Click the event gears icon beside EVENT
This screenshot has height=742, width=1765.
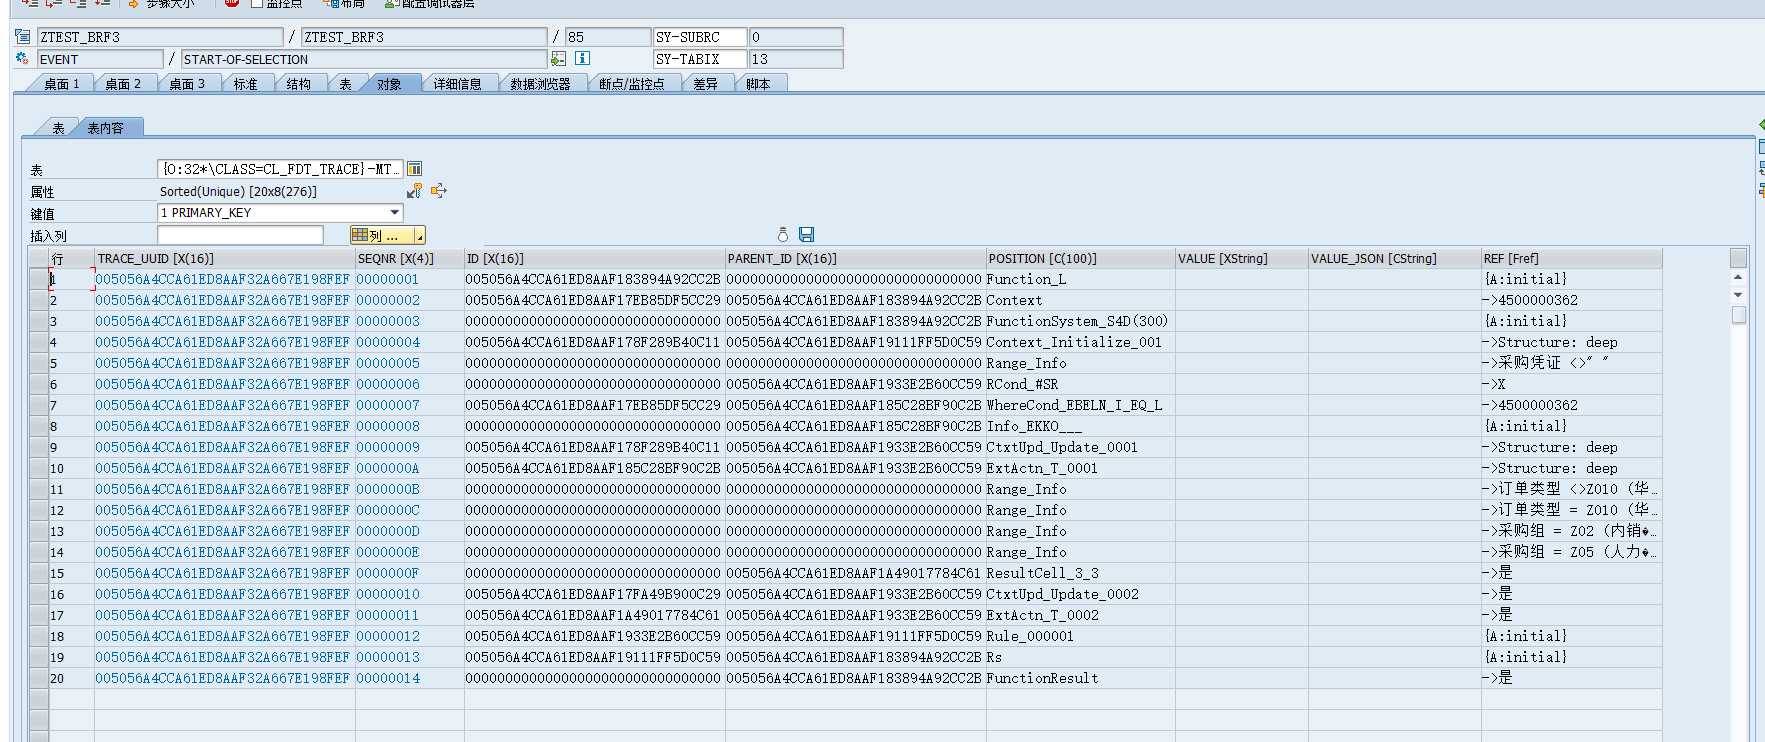pyautogui.click(x=22, y=59)
